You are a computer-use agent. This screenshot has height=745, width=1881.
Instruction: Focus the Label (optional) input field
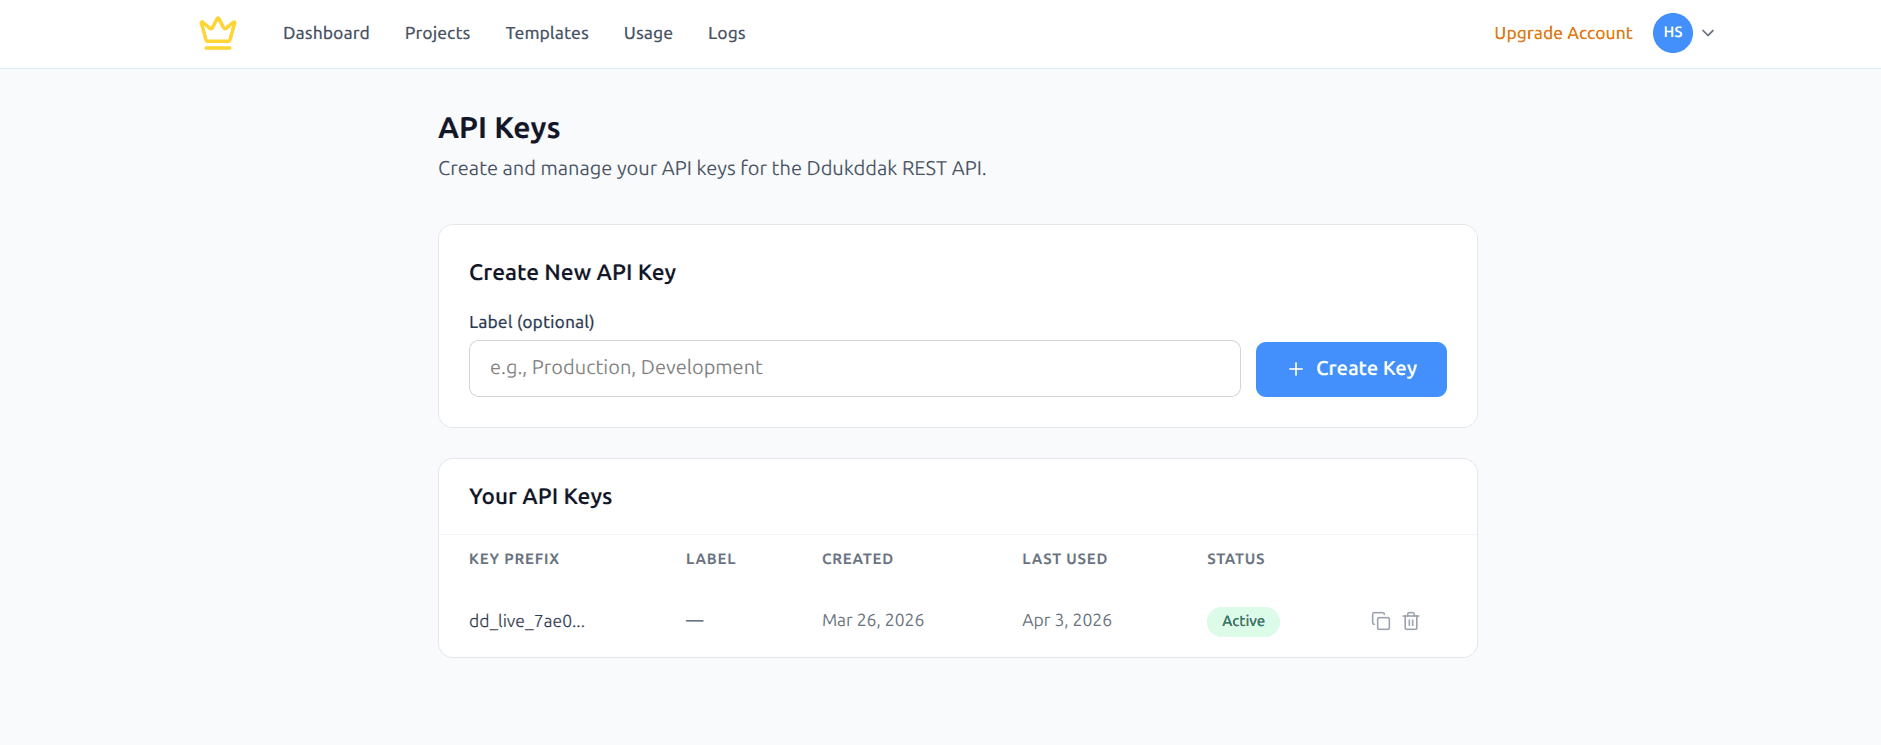[x=855, y=368]
